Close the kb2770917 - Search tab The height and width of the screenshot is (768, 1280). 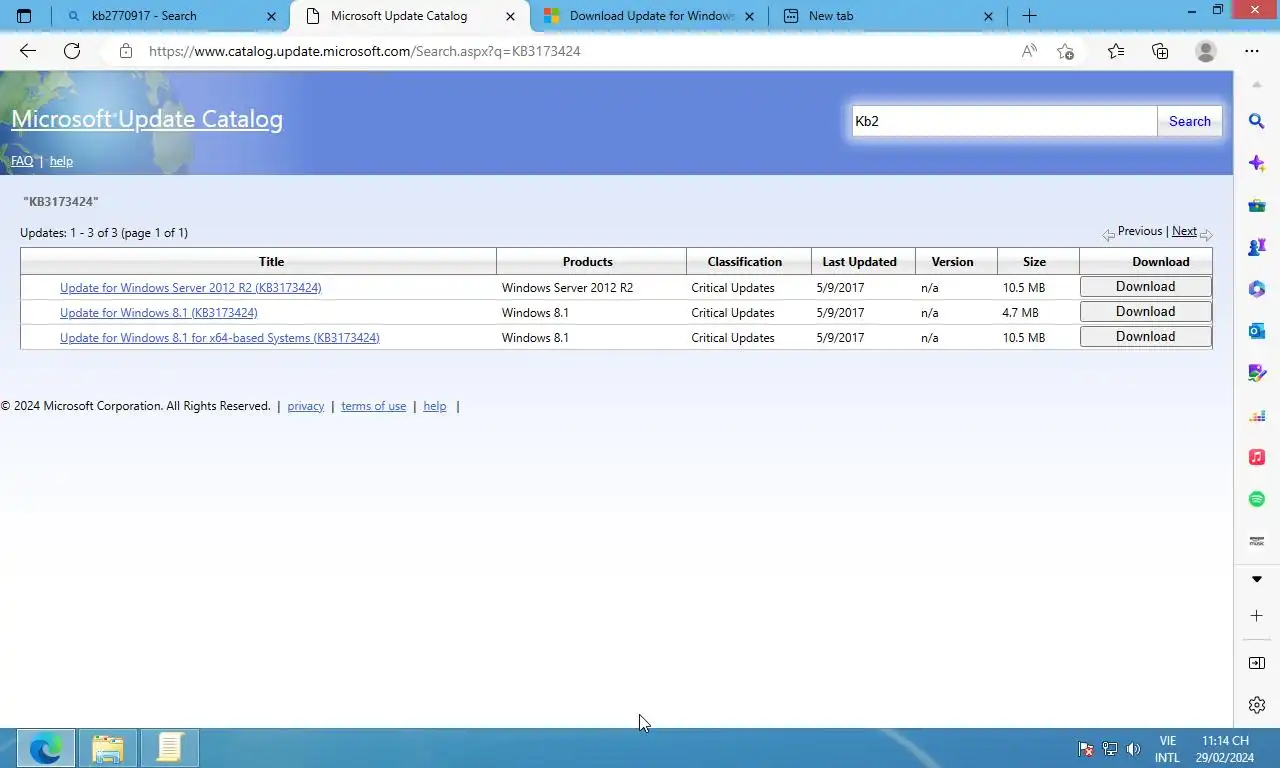(271, 16)
